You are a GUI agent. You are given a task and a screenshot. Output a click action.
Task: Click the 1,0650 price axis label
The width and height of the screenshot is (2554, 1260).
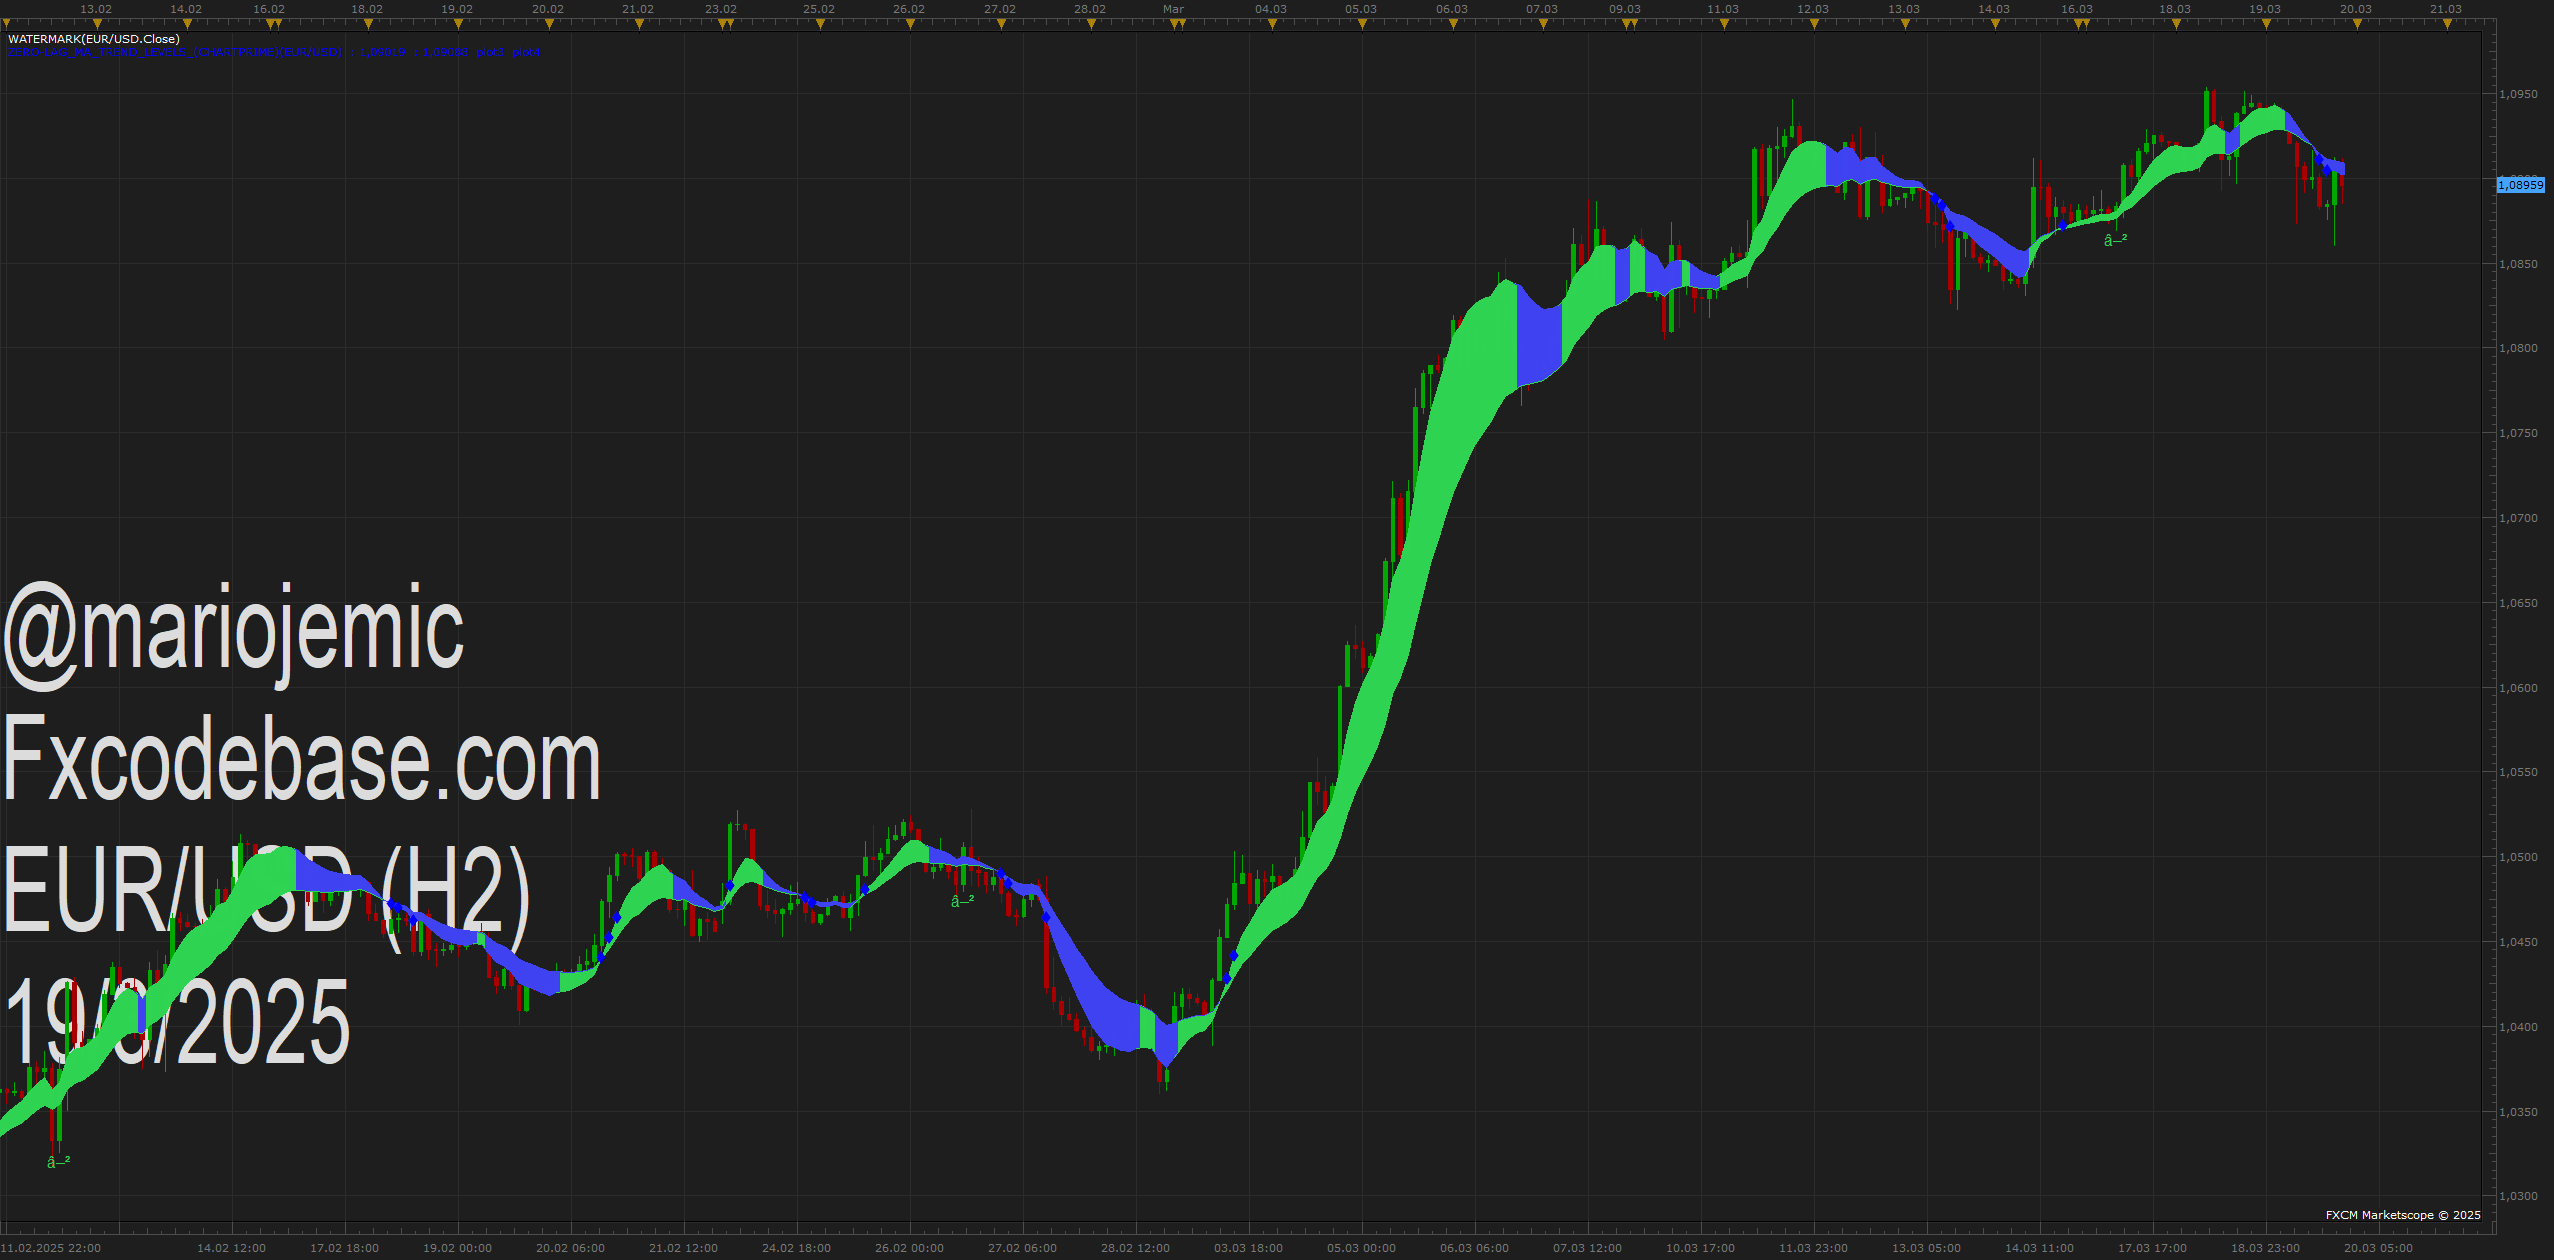click(x=2518, y=603)
